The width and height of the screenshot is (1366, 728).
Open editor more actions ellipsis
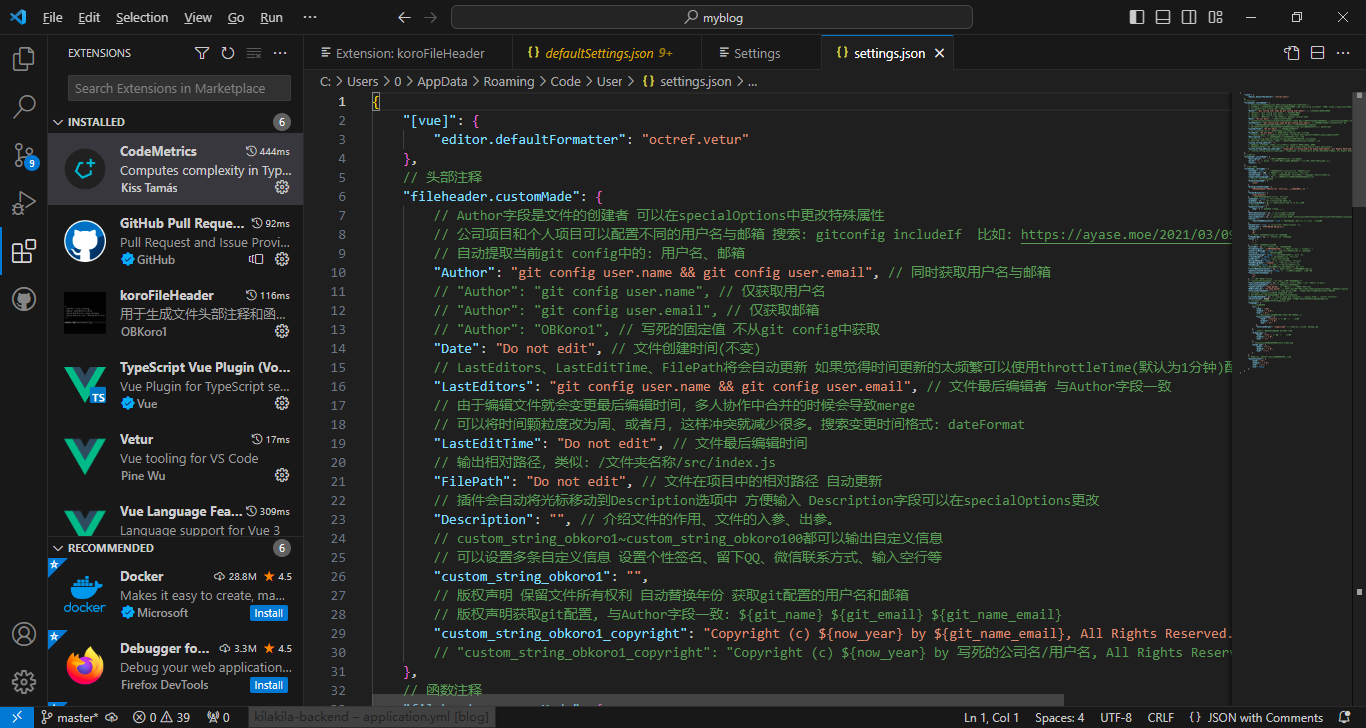(x=1344, y=53)
